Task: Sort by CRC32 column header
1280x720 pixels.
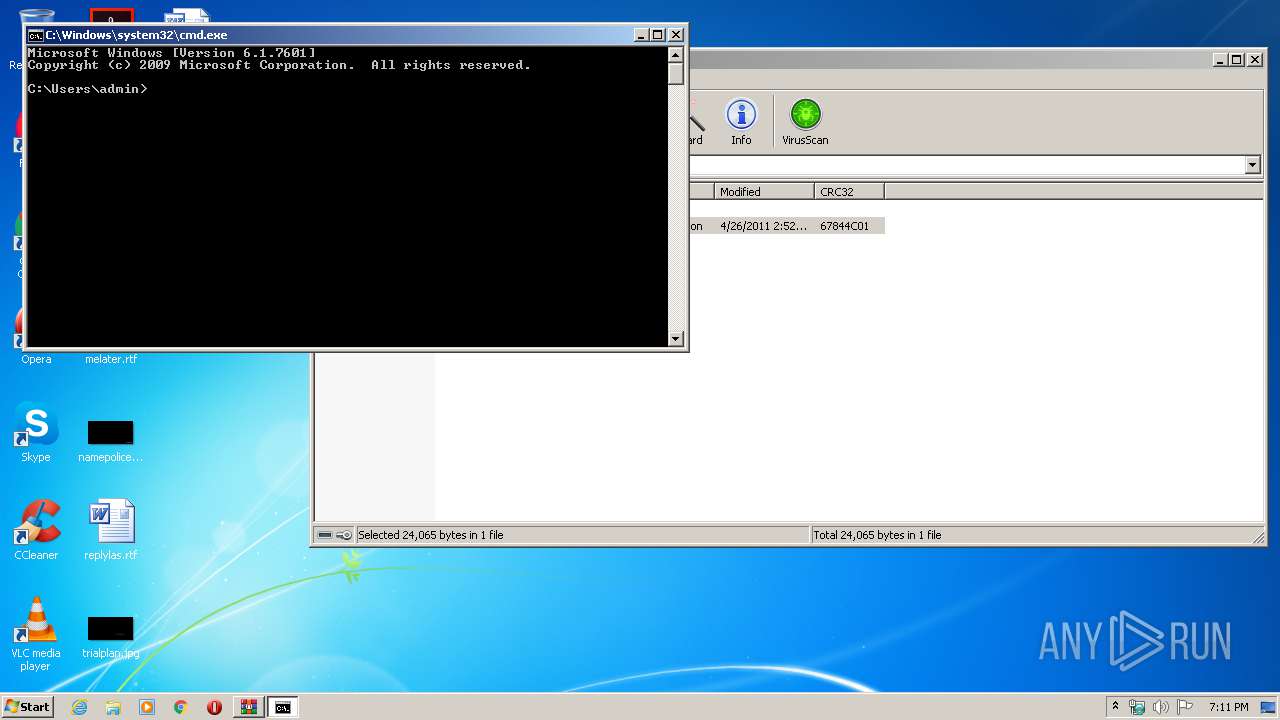Action: coord(849,191)
